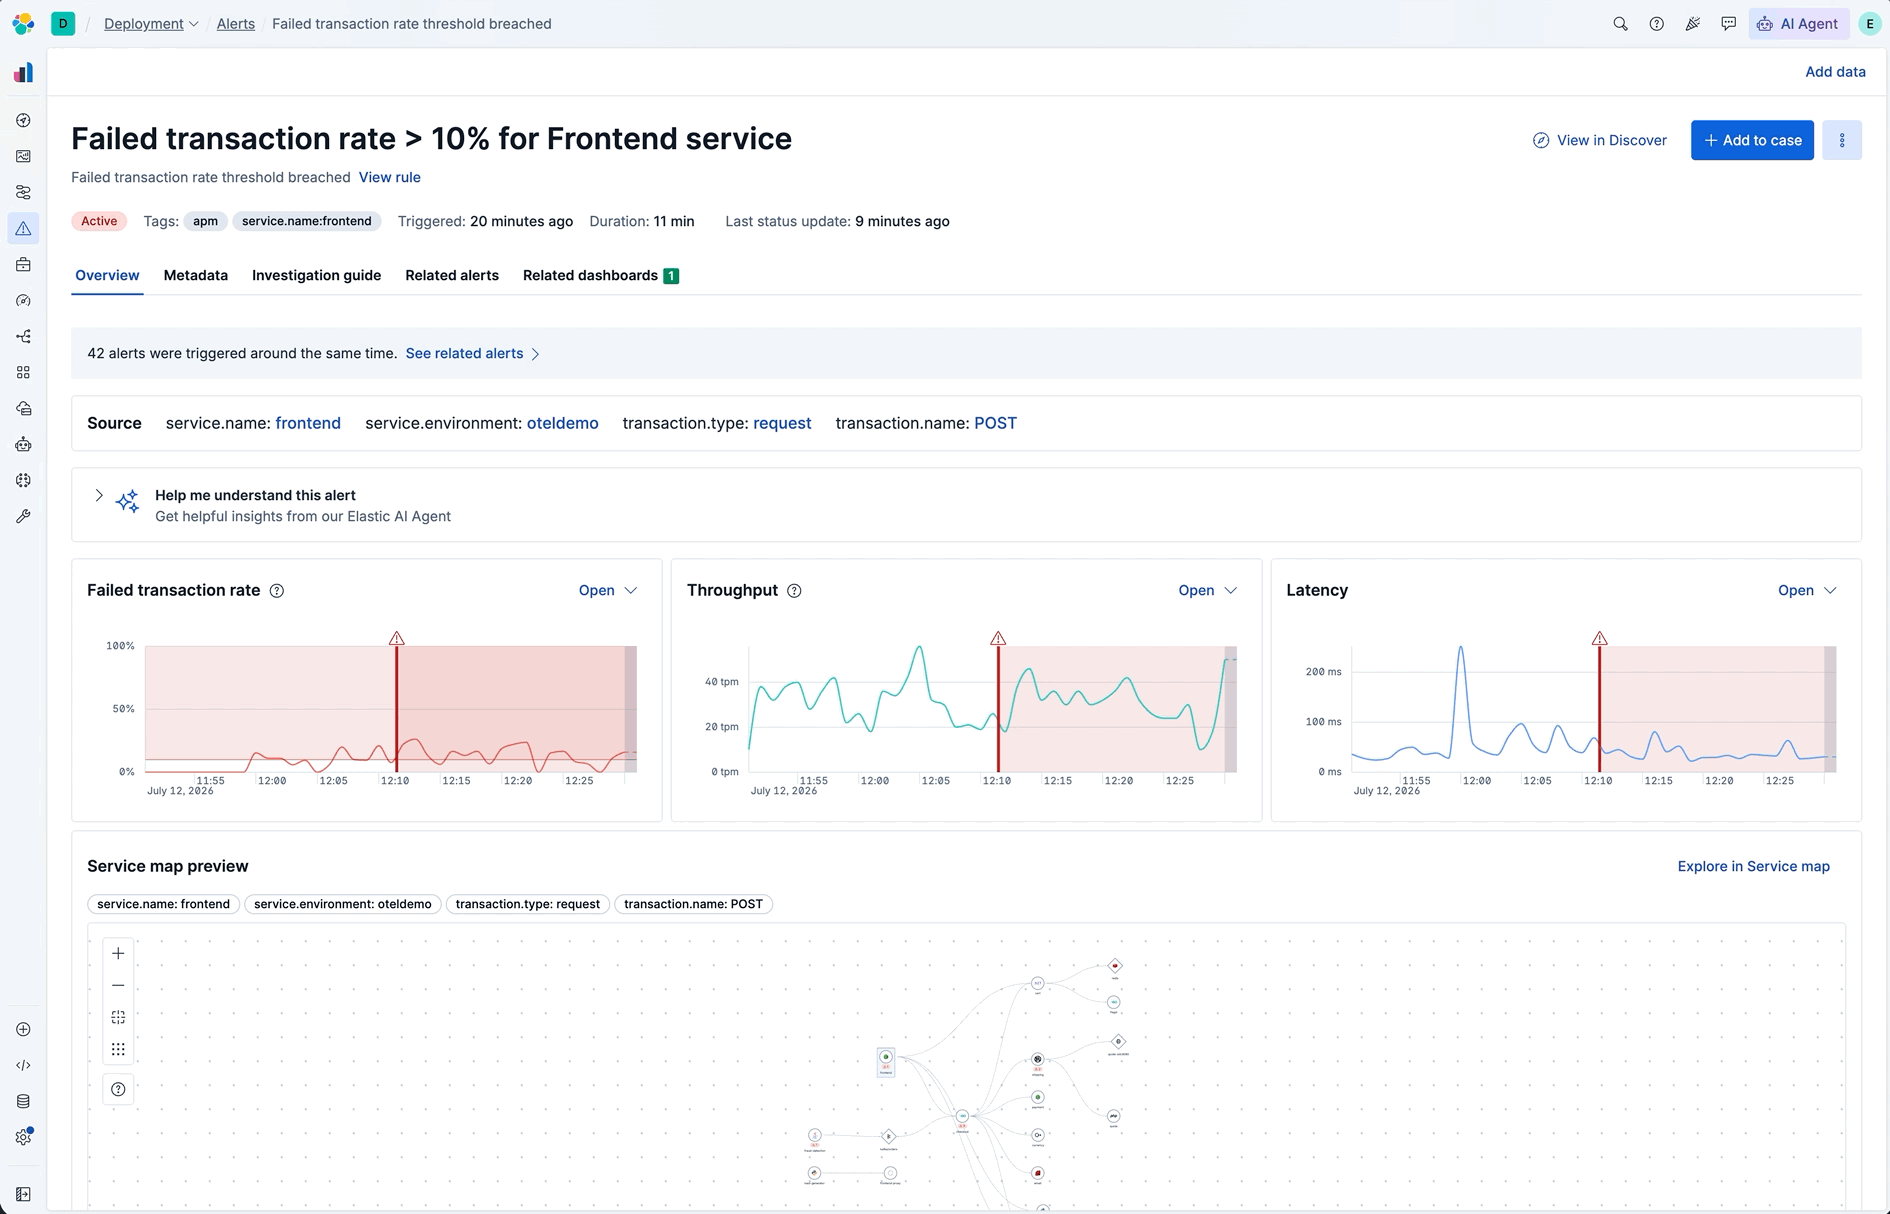1890x1214 pixels.
Task: Select the Overview tab
Action: tap(107, 275)
